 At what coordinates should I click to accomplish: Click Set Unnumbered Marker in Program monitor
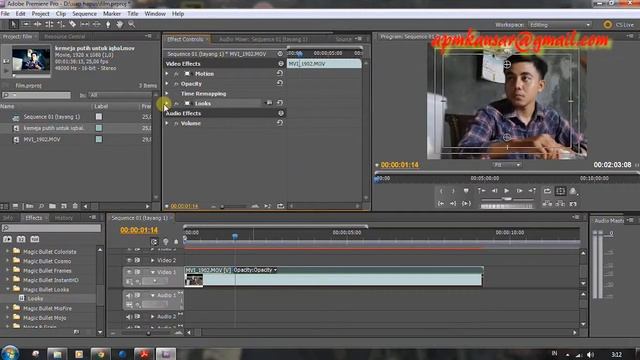[x=466, y=191]
